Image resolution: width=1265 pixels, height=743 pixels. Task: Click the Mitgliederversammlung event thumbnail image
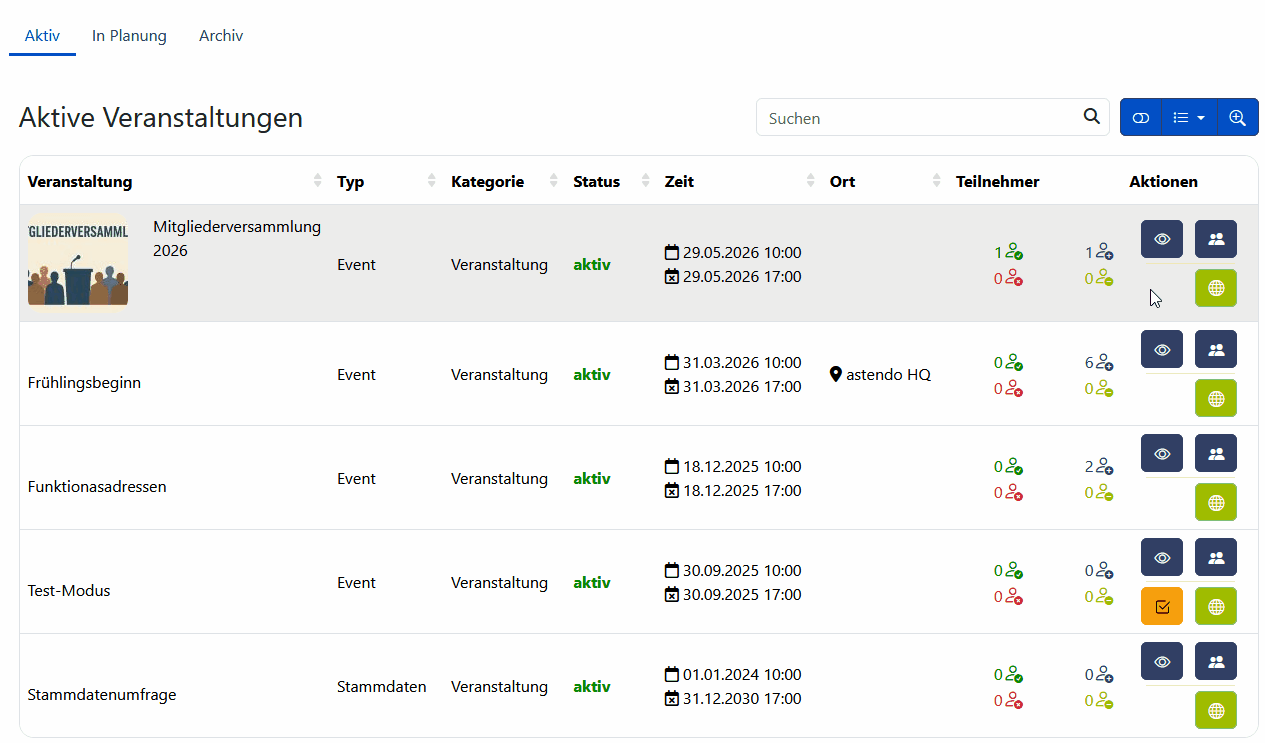tap(78, 263)
